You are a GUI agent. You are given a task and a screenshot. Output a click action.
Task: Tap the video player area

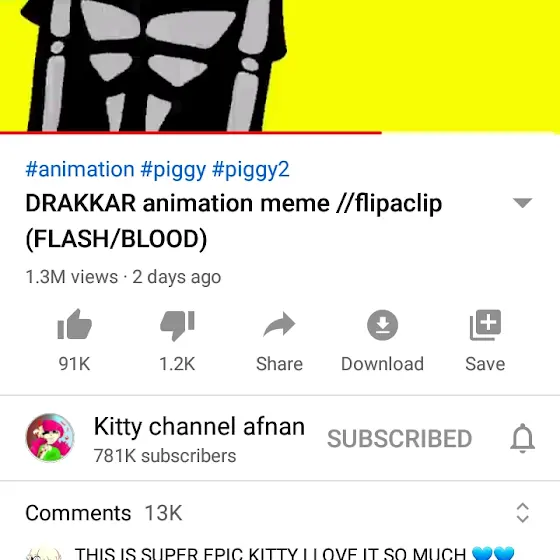point(280,65)
